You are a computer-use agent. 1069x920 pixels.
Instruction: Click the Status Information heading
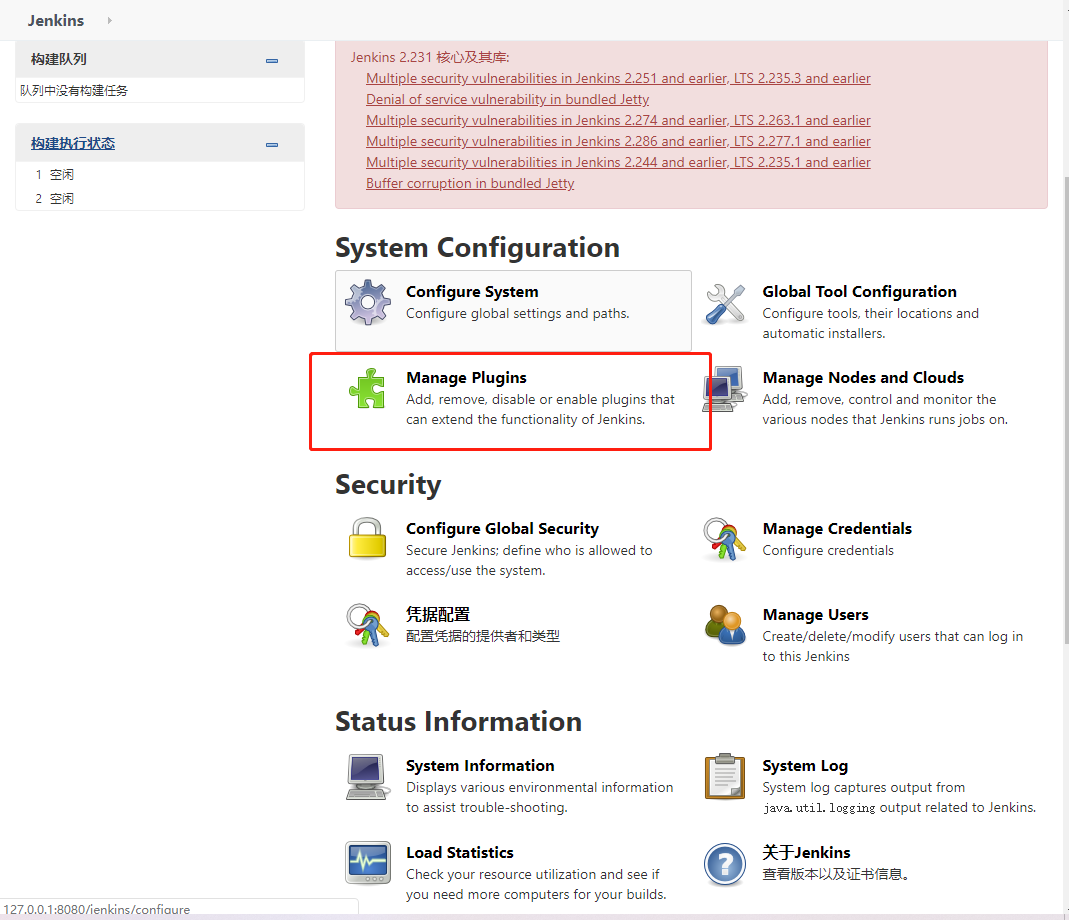click(458, 722)
